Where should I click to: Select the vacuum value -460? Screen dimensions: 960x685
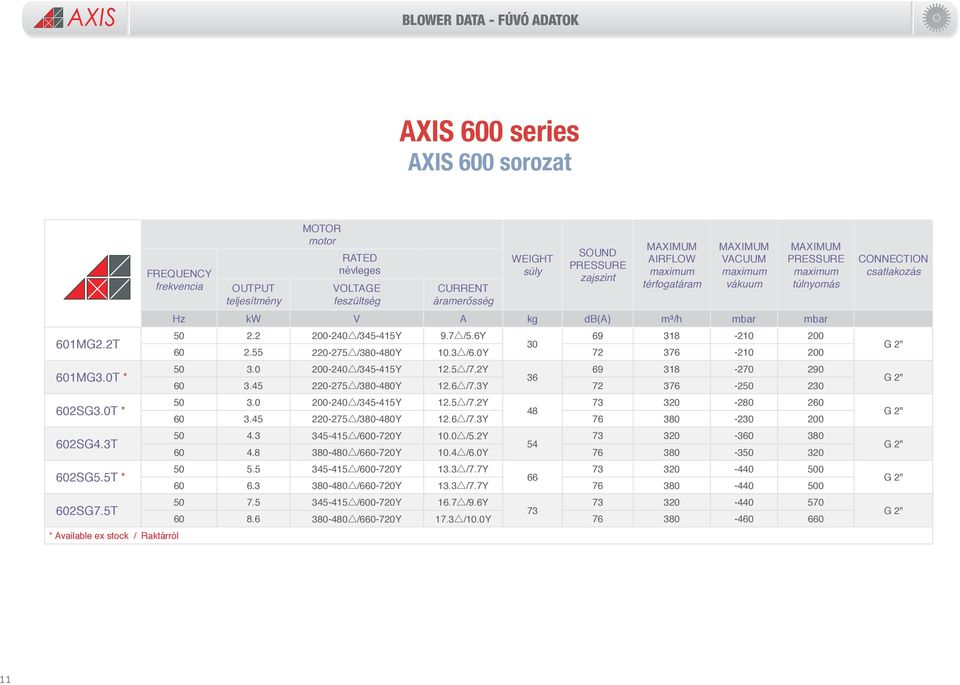tap(743, 519)
